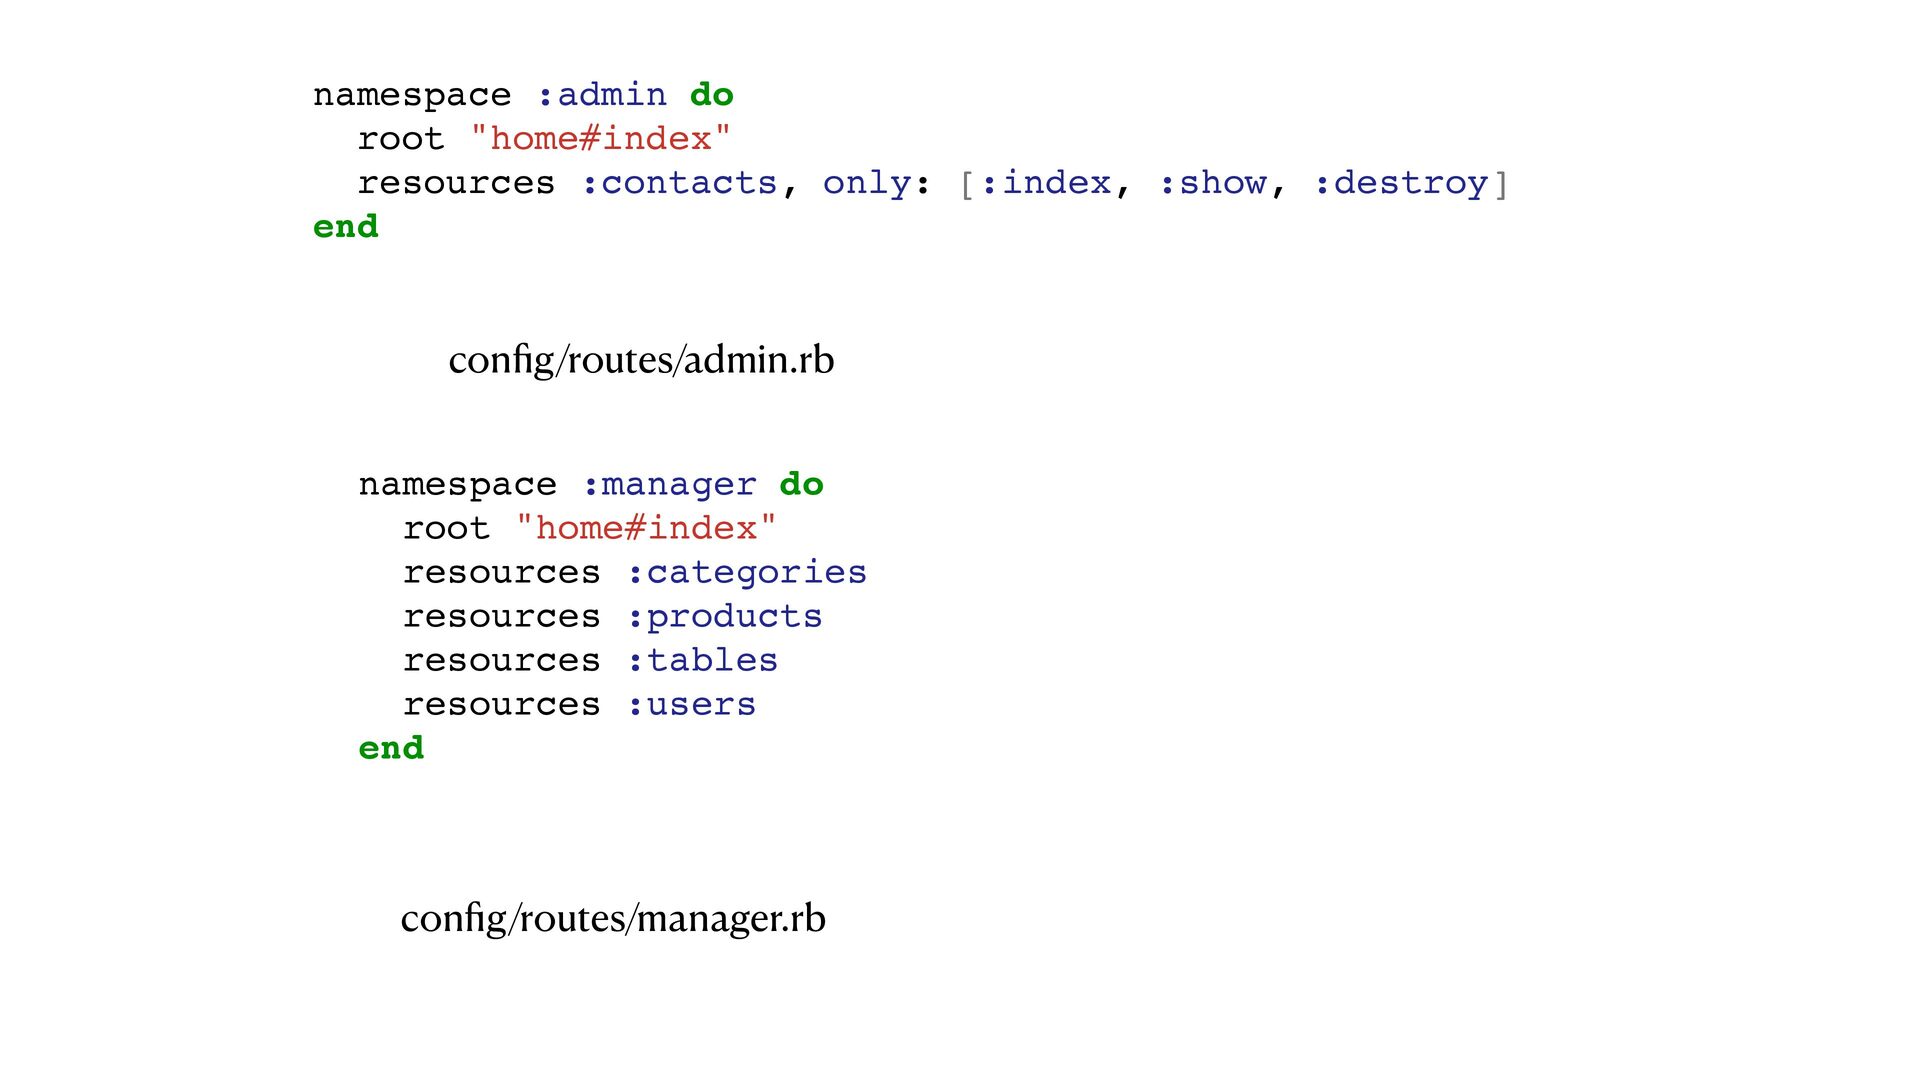Click "home#index" string in admin namespace

(x=601, y=139)
